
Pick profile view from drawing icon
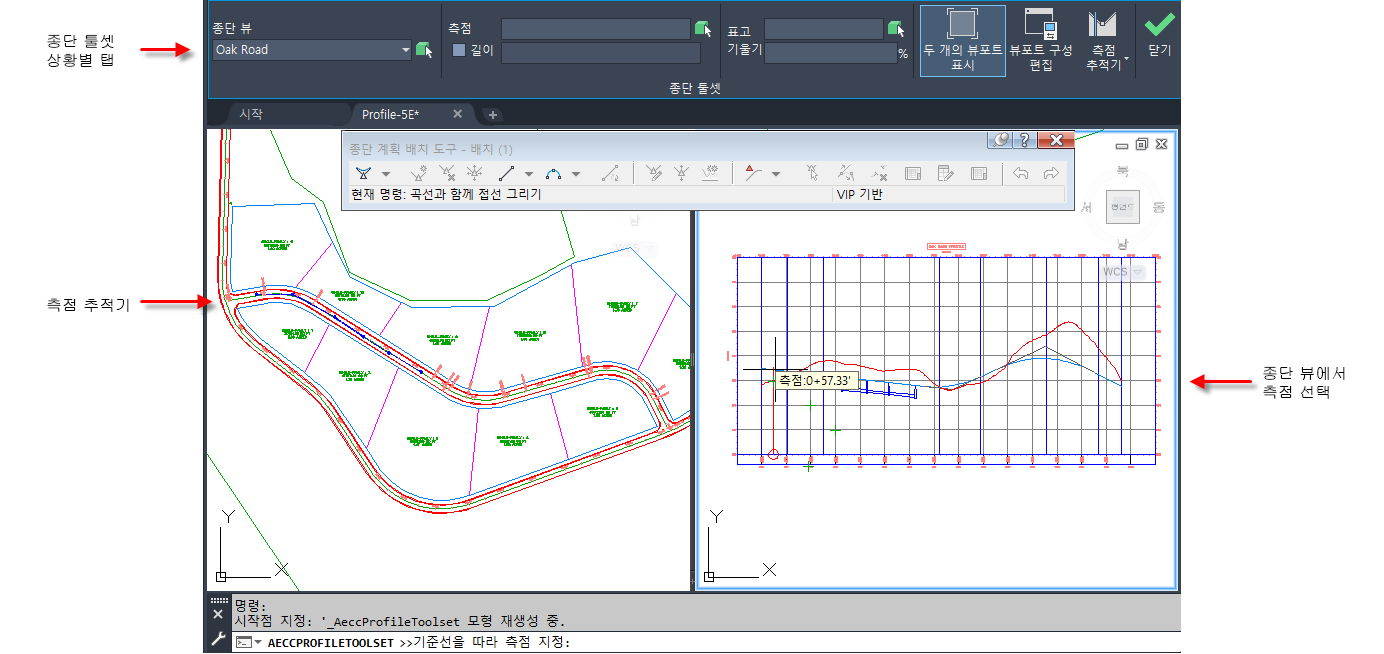(x=424, y=50)
